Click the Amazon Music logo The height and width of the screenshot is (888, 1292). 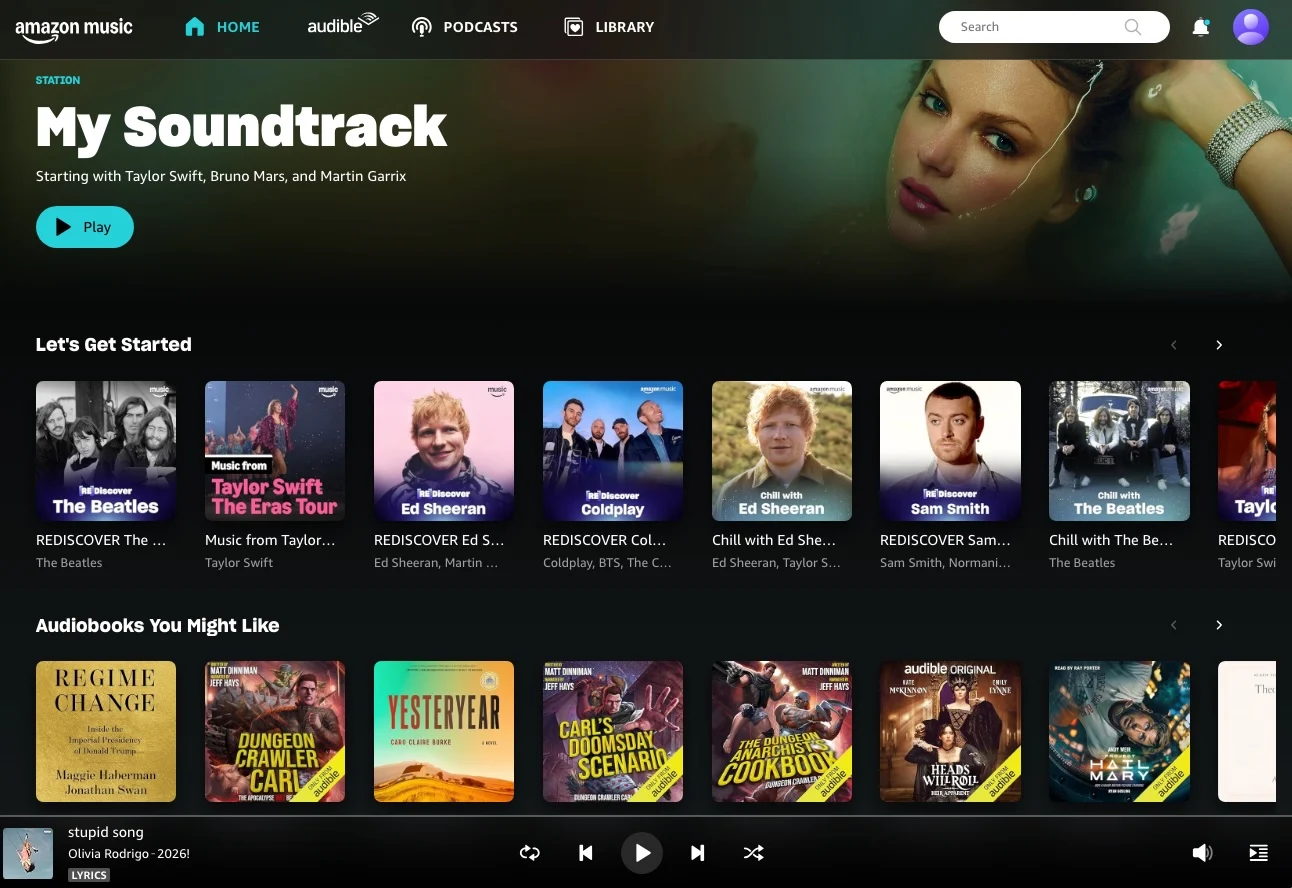74,29
